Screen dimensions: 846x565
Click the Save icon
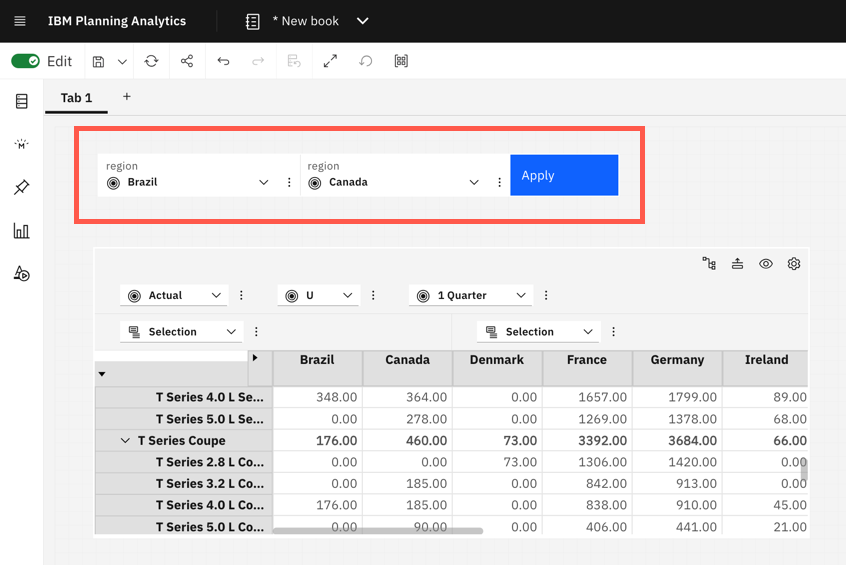coord(98,62)
